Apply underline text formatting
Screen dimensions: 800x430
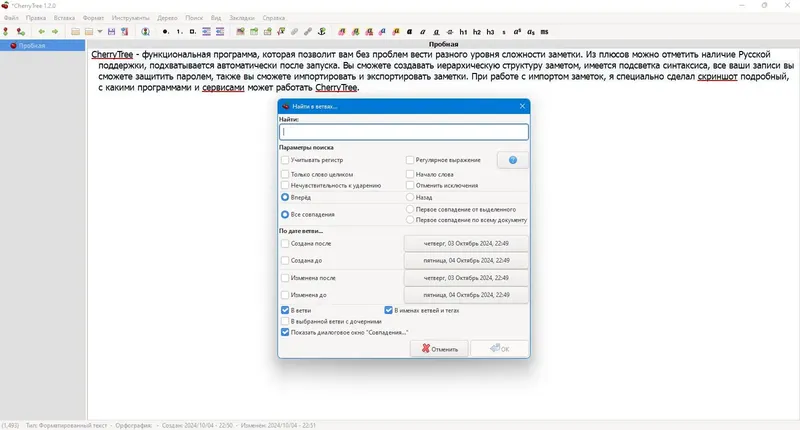[x=436, y=32]
